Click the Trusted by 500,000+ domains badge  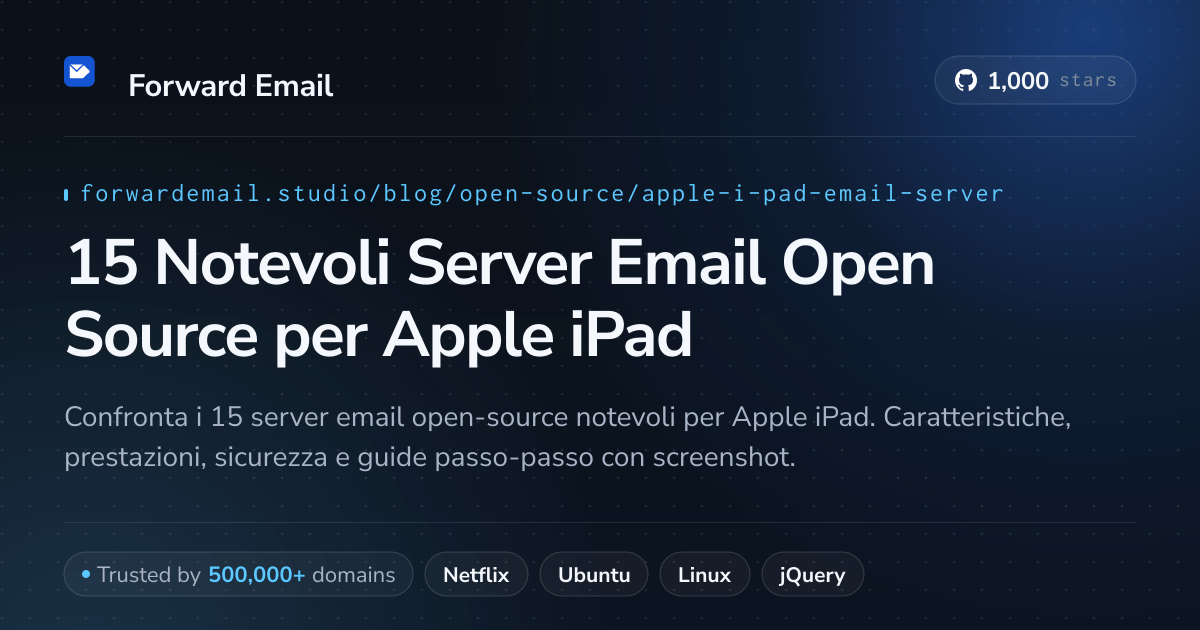[x=238, y=575]
